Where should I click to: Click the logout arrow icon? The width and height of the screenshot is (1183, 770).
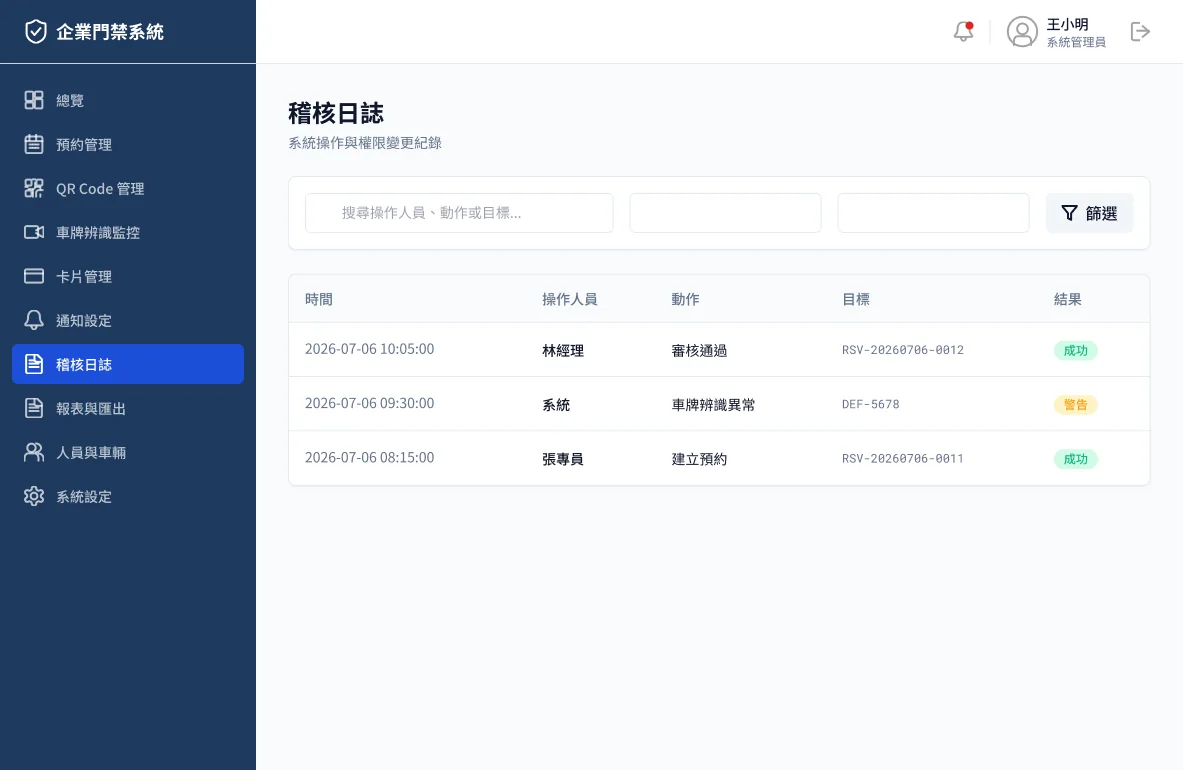tap(1140, 32)
